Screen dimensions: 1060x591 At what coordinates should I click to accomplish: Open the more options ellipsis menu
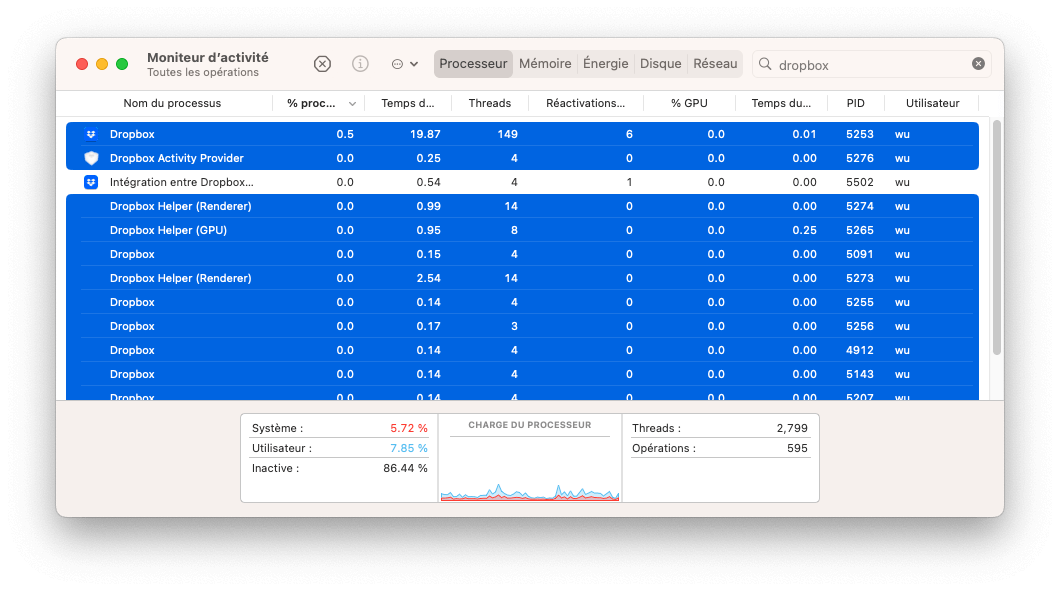tap(405, 64)
